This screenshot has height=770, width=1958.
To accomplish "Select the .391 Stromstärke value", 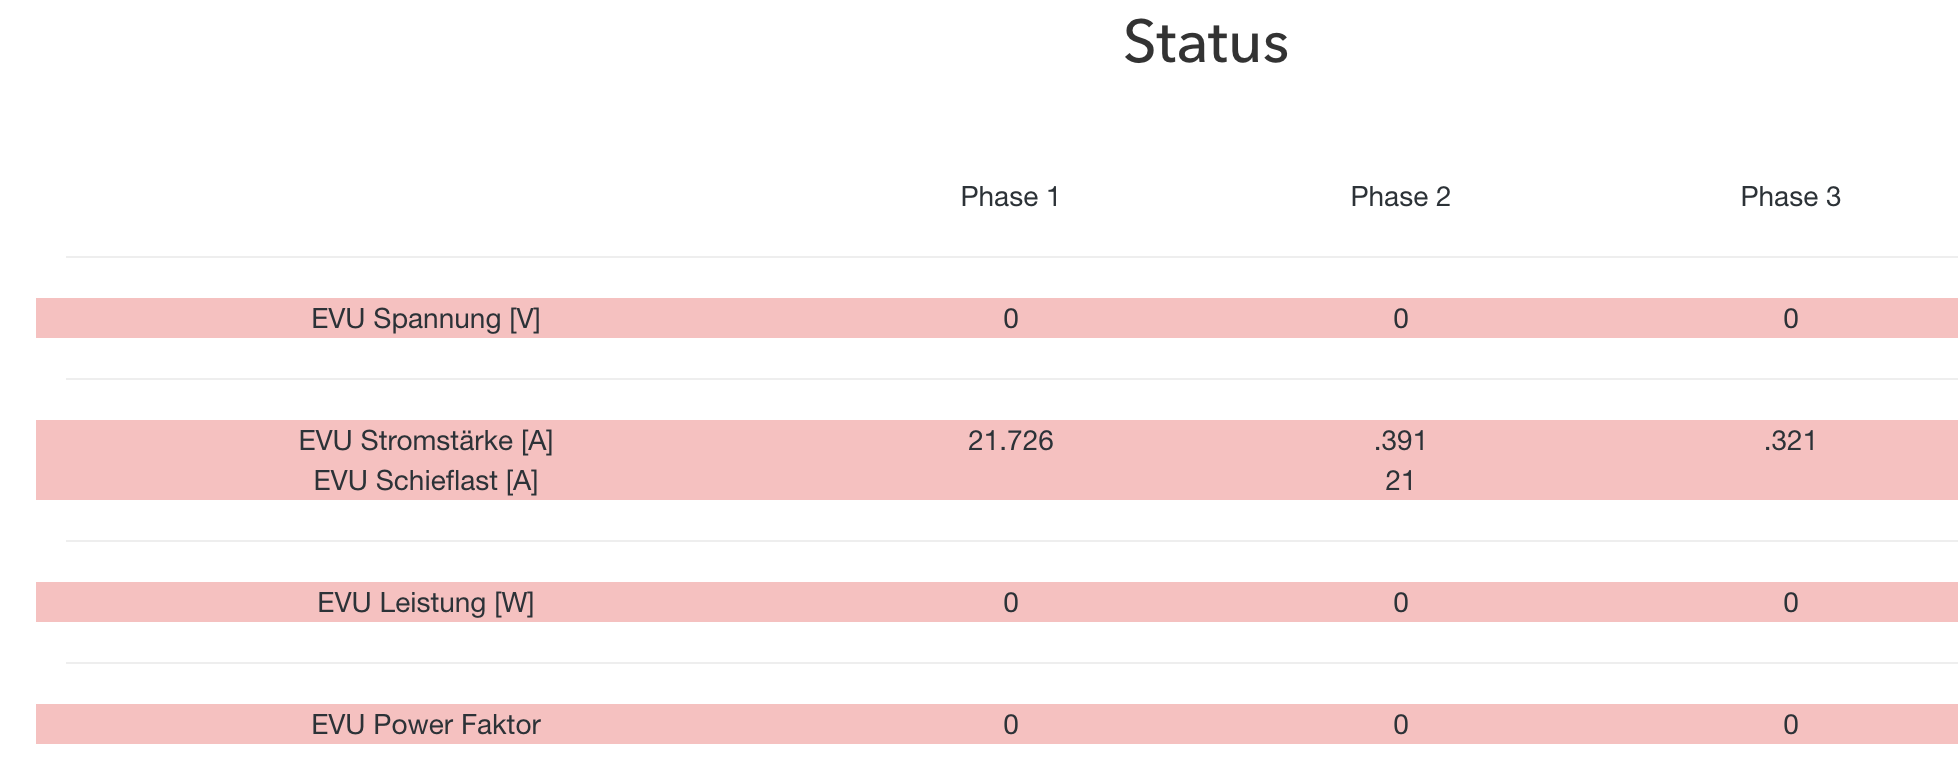I will click(x=1400, y=441).
